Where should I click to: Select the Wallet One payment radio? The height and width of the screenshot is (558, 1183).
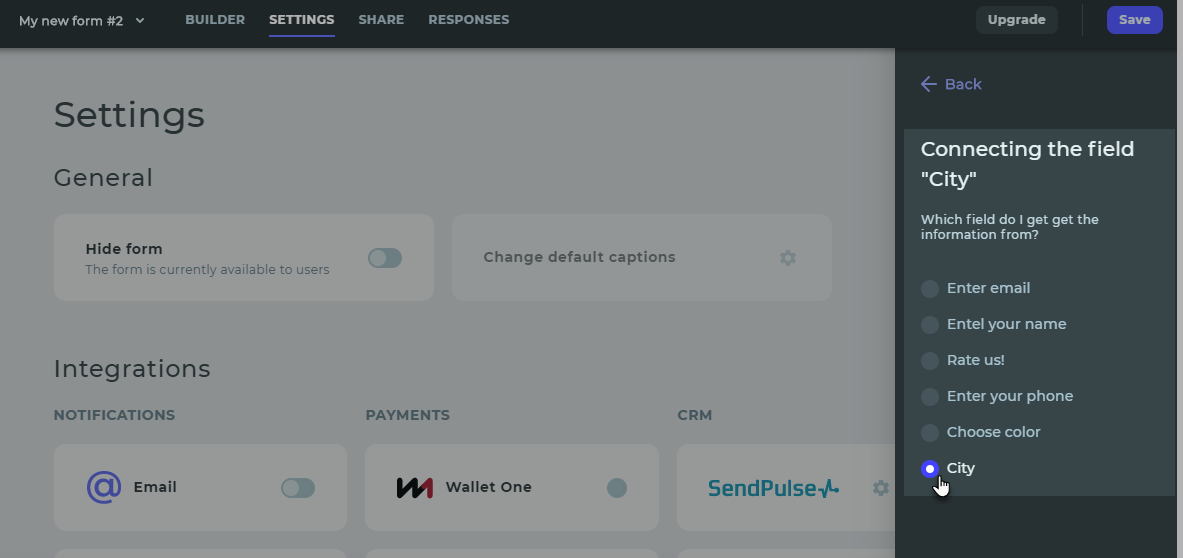[617, 488]
